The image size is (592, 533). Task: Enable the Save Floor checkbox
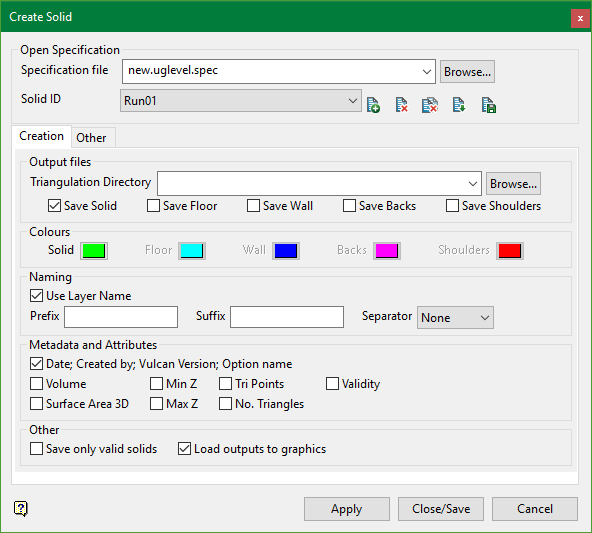(153, 206)
